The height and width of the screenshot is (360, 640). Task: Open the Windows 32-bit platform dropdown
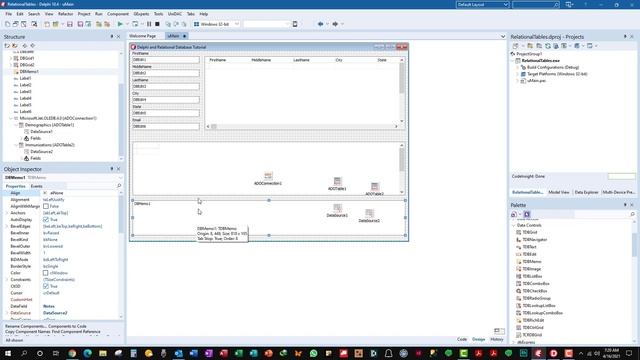pyautogui.click(x=237, y=24)
